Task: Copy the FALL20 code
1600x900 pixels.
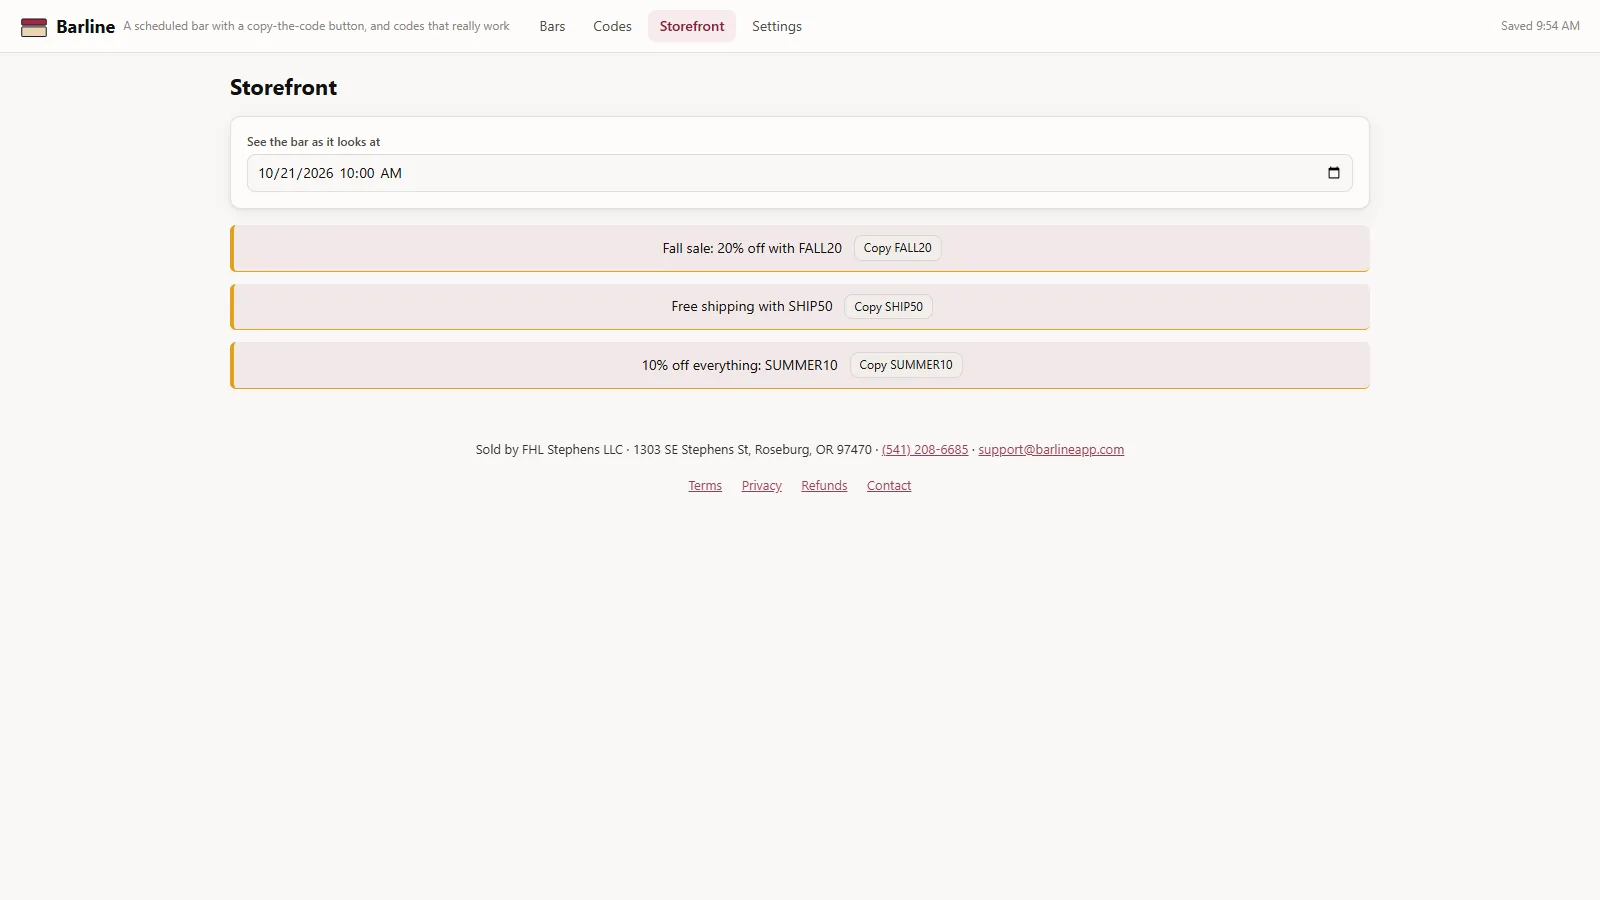Action: [x=897, y=248]
